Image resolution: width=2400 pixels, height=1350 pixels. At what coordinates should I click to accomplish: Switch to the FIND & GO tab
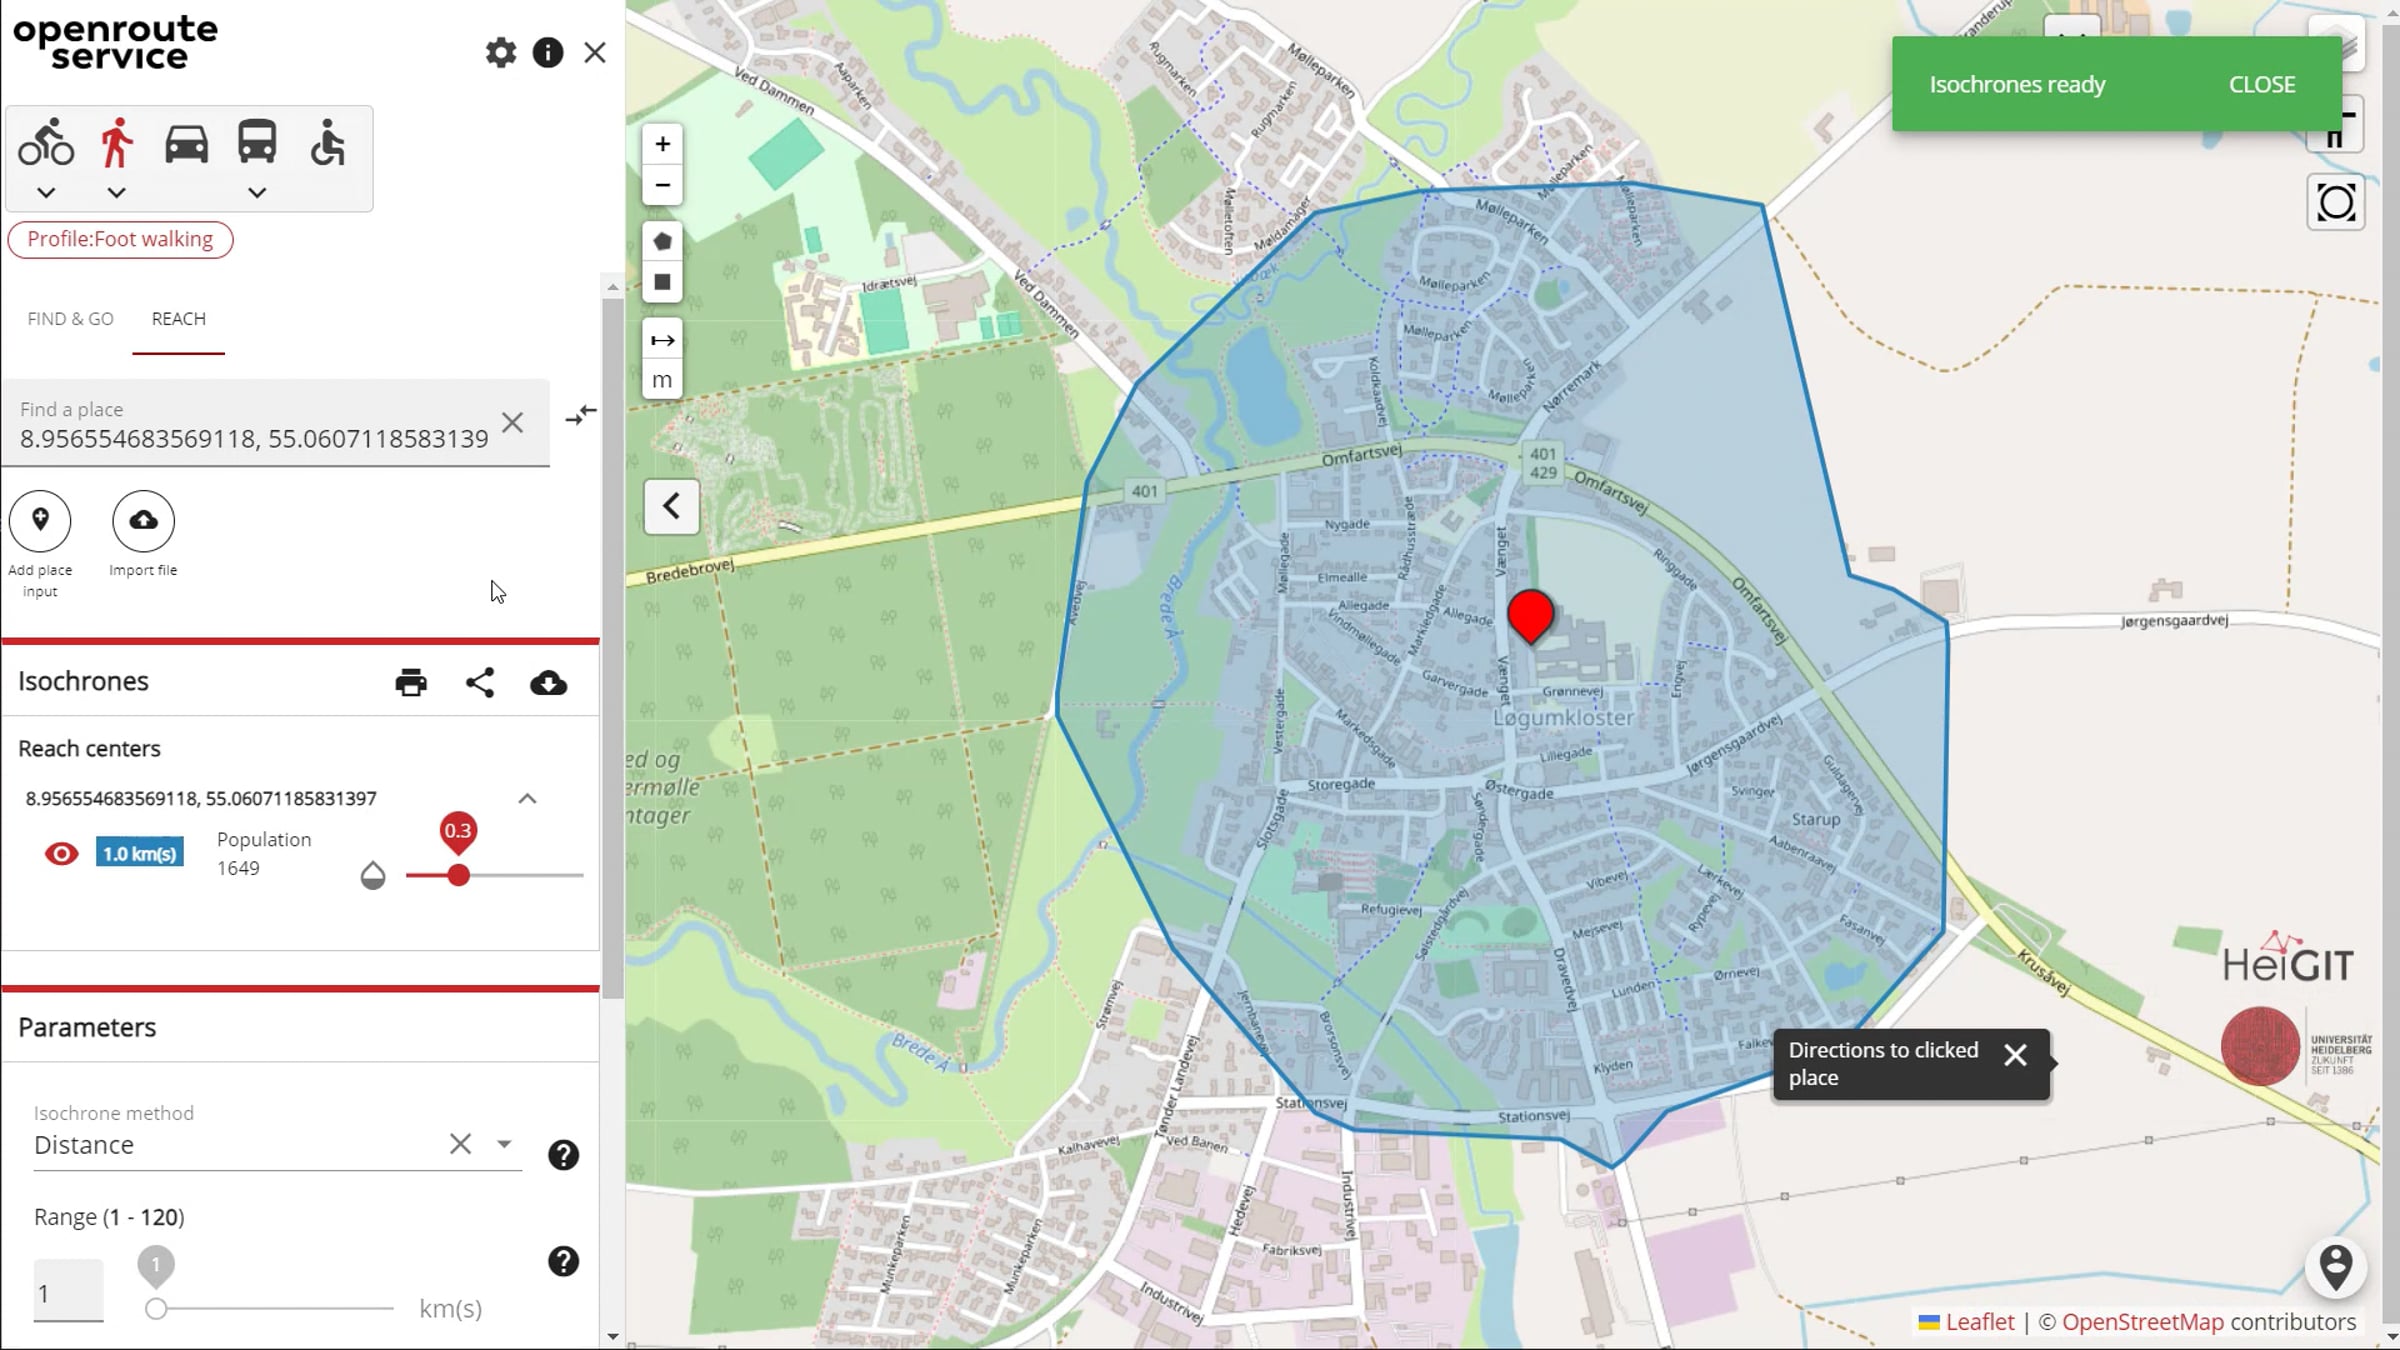[x=70, y=319]
